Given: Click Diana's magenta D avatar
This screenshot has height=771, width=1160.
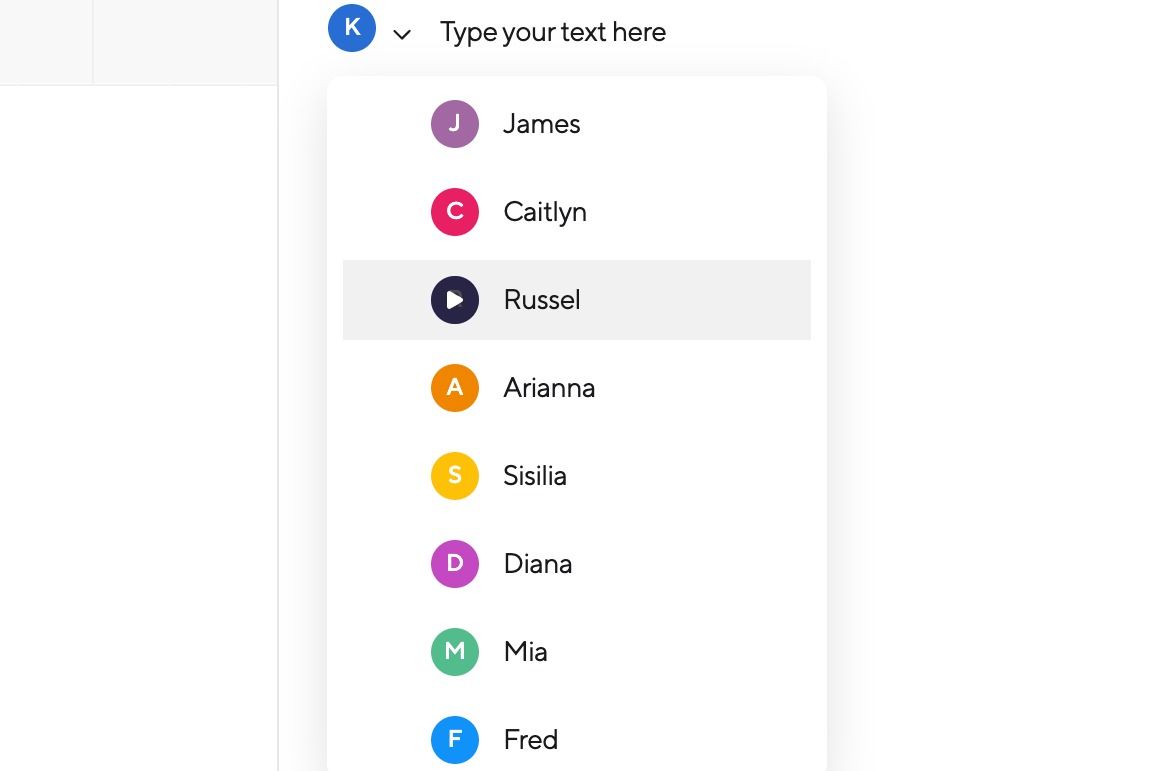Looking at the screenshot, I should [455, 564].
